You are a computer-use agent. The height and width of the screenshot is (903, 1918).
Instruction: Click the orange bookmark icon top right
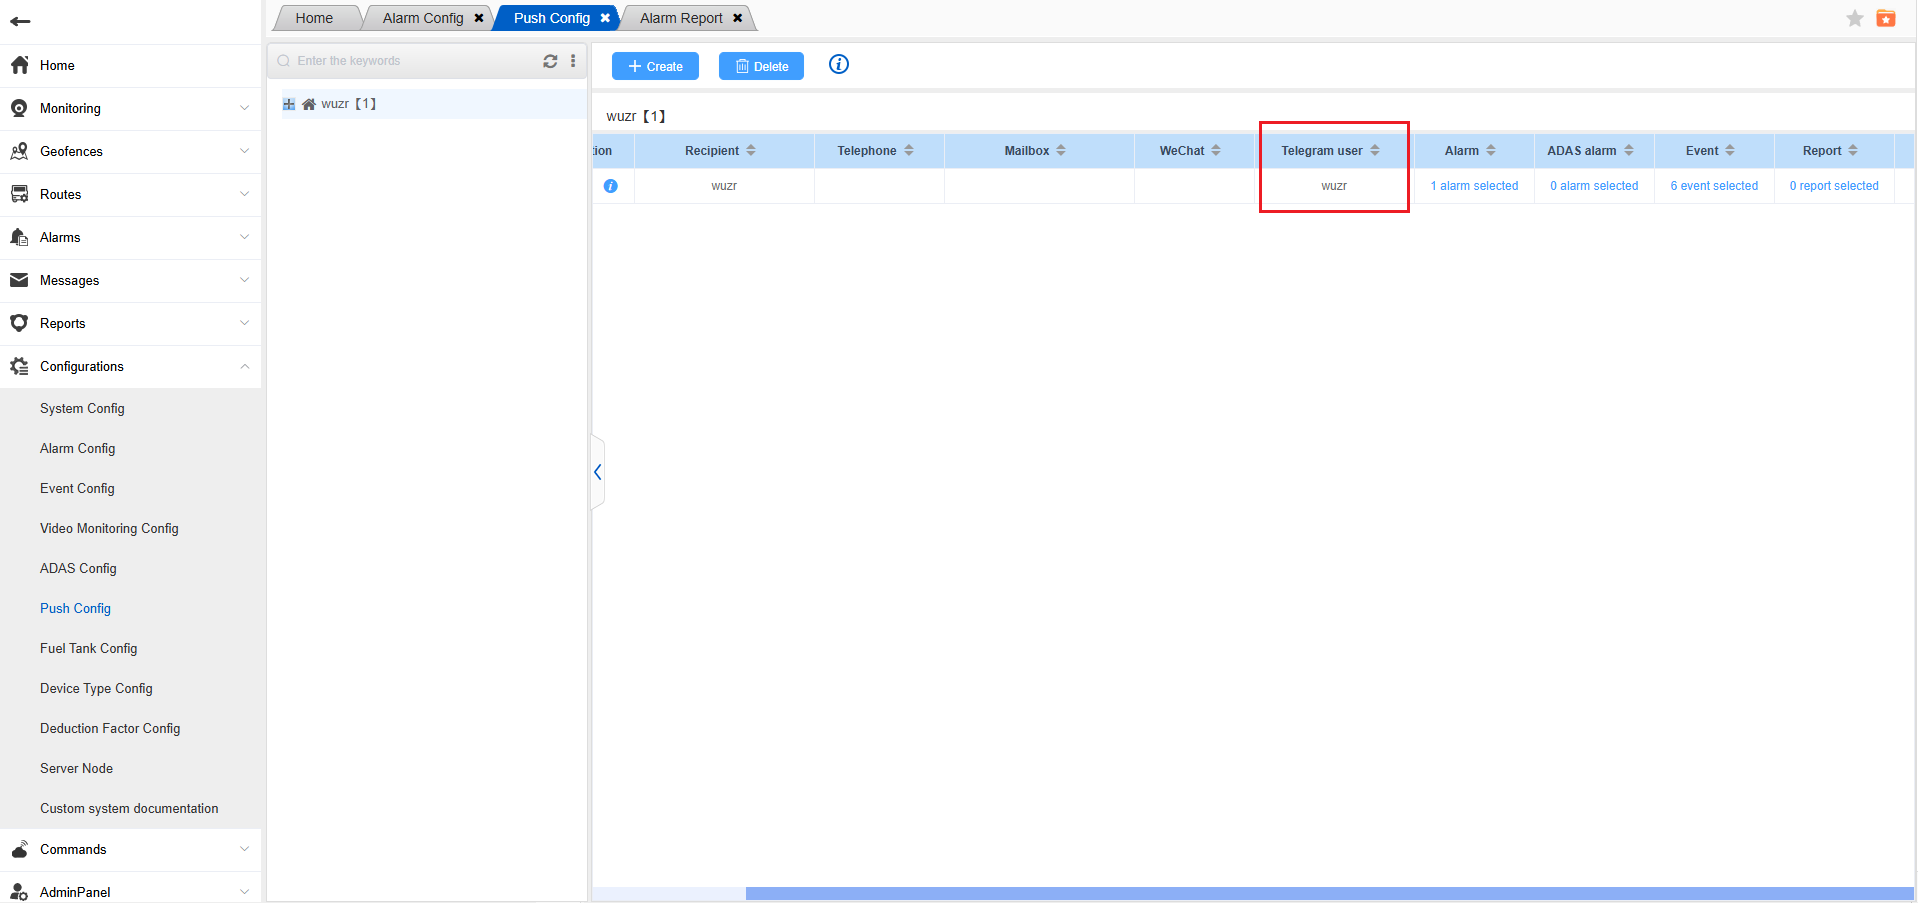pyautogui.click(x=1886, y=19)
